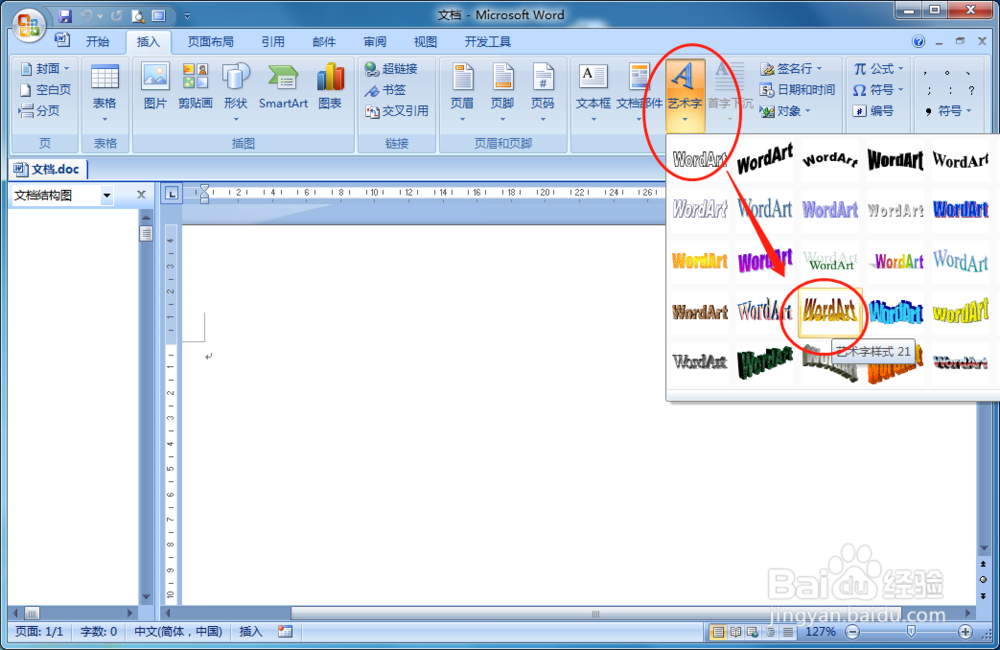Viewport: 1000px width, 650px height.
Task: Toggle 插入 insert mode in status bar
Action: click(x=251, y=632)
